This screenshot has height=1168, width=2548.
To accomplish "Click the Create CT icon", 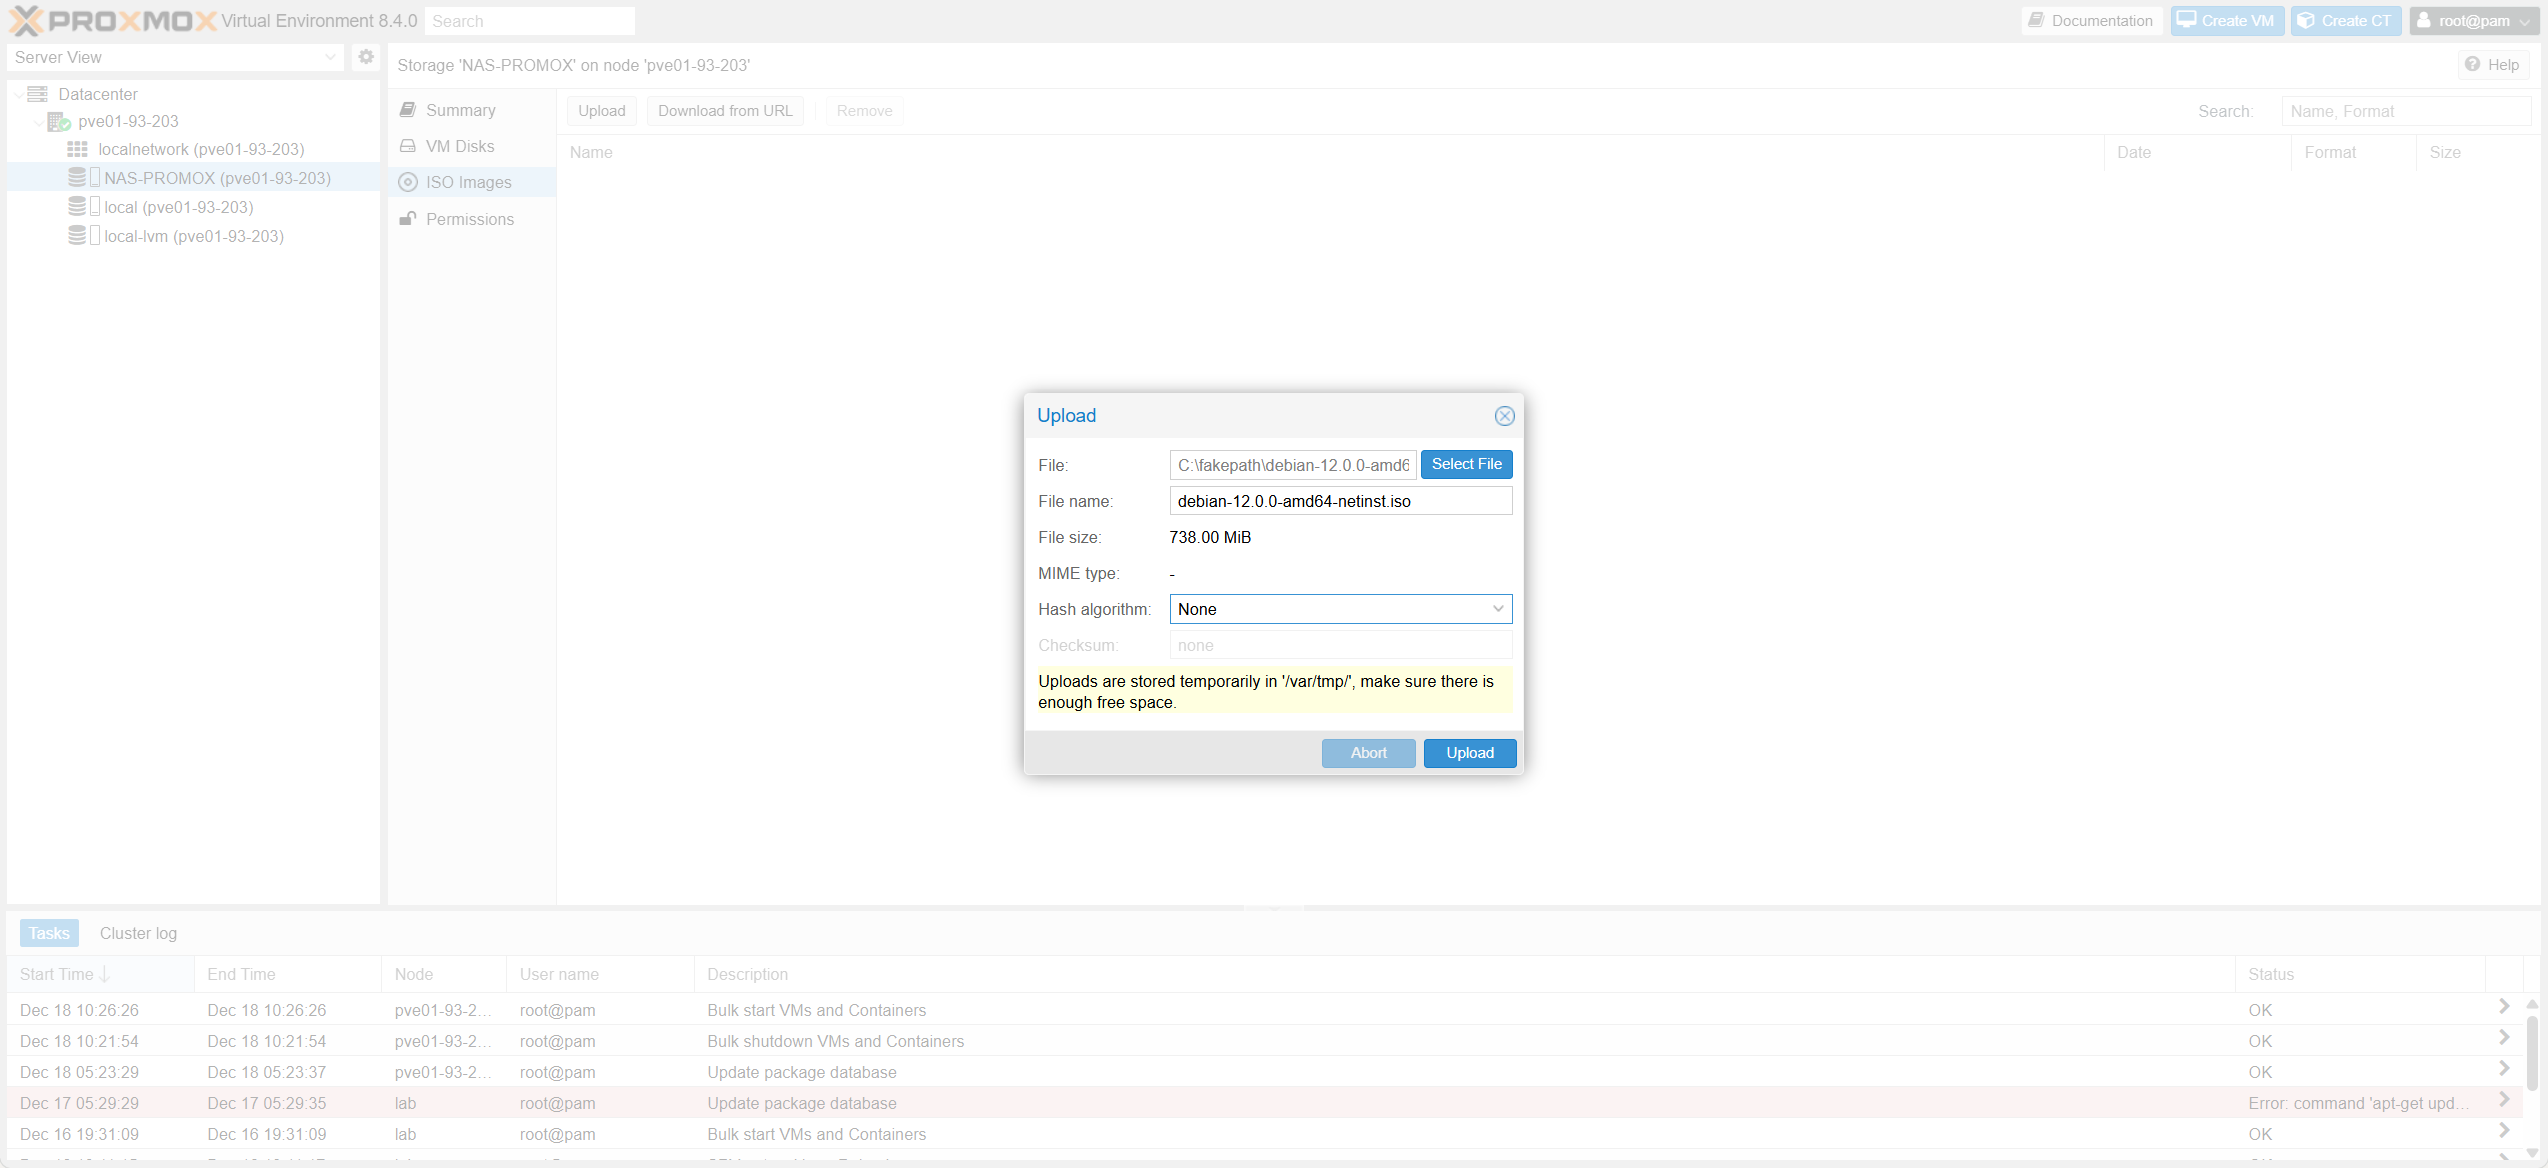I will click(2305, 20).
